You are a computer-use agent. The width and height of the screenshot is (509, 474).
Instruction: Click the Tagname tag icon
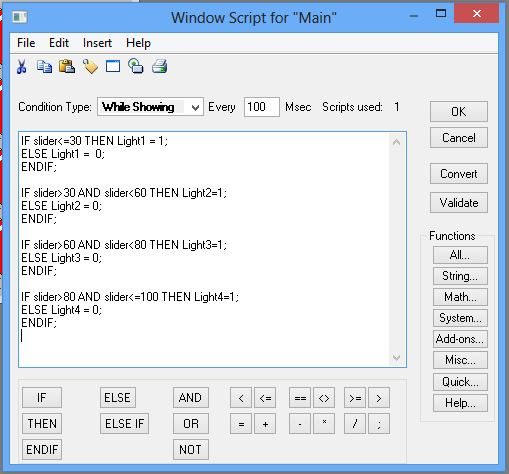click(x=90, y=66)
